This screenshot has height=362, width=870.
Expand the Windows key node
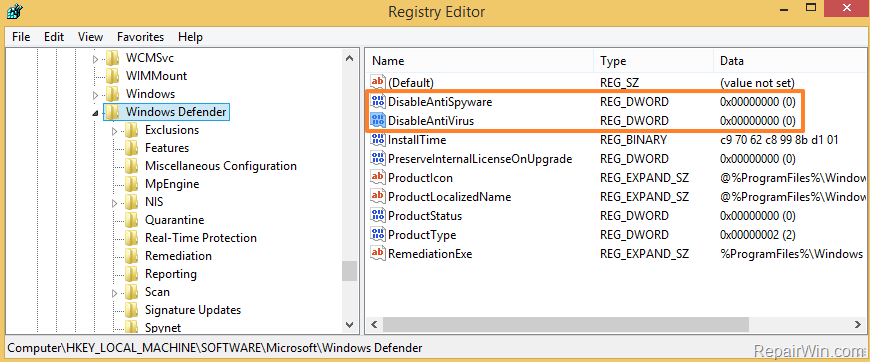tap(95, 95)
